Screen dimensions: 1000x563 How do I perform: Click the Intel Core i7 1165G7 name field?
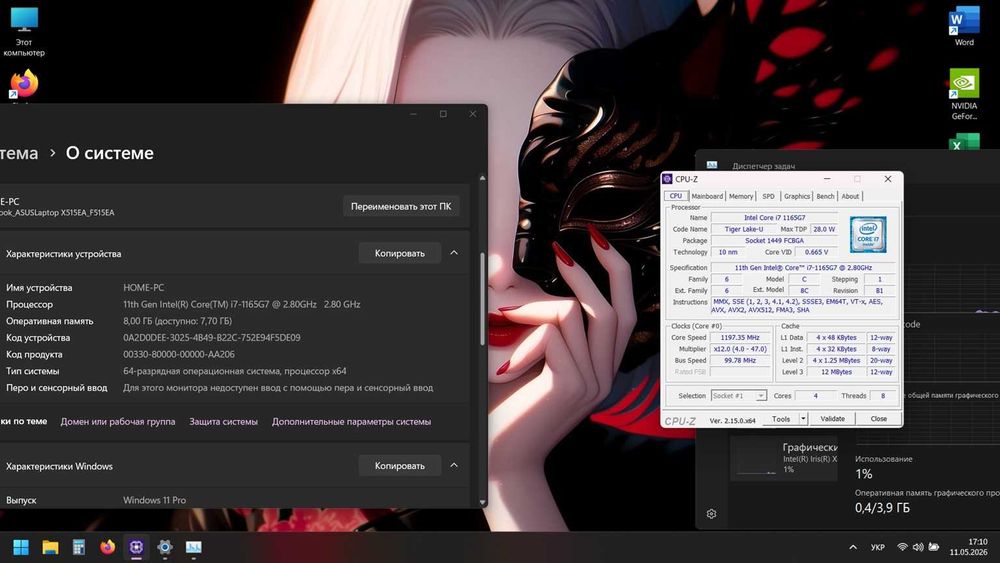coord(774,217)
